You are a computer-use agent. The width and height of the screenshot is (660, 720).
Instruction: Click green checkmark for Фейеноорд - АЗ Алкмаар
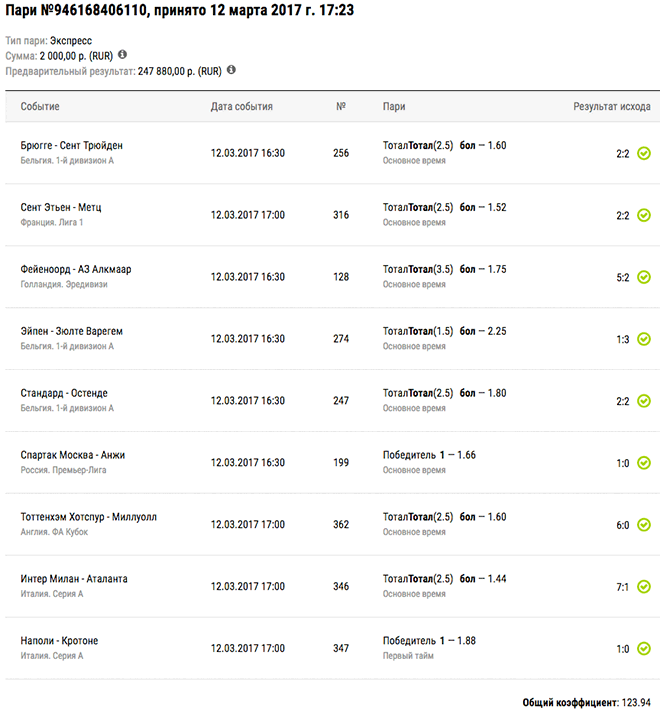coord(644,277)
